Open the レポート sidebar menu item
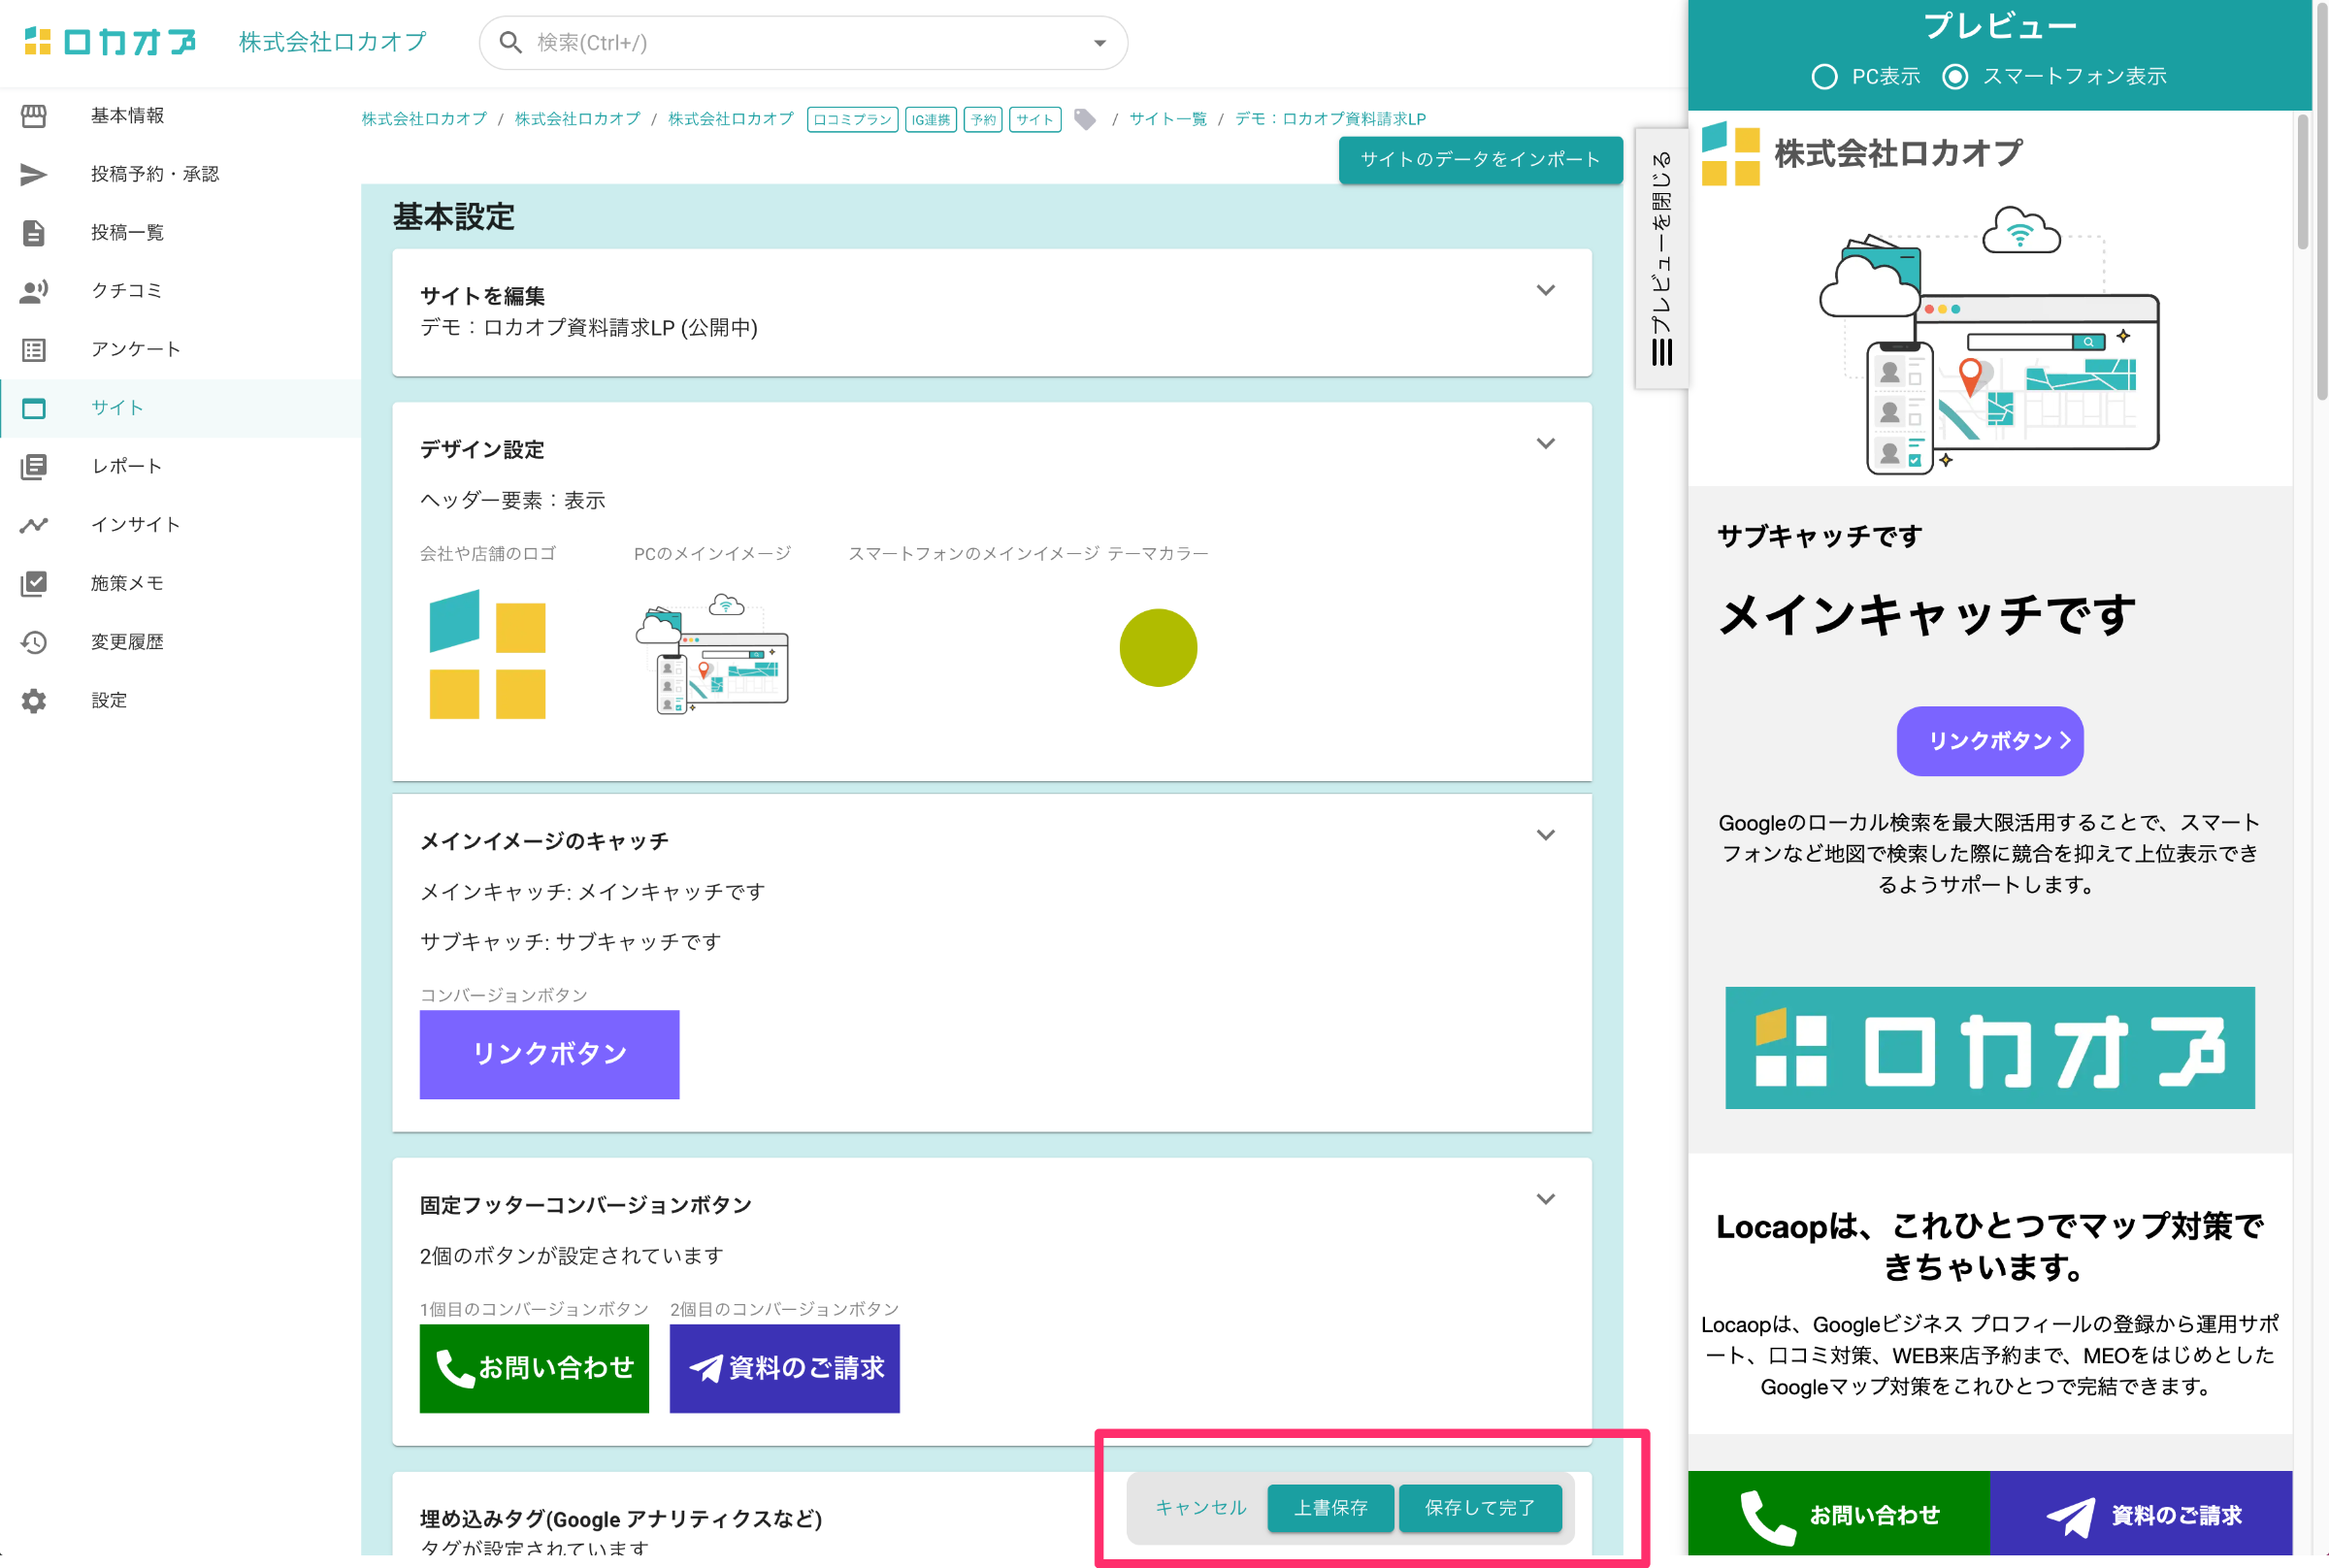 [x=126, y=466]
